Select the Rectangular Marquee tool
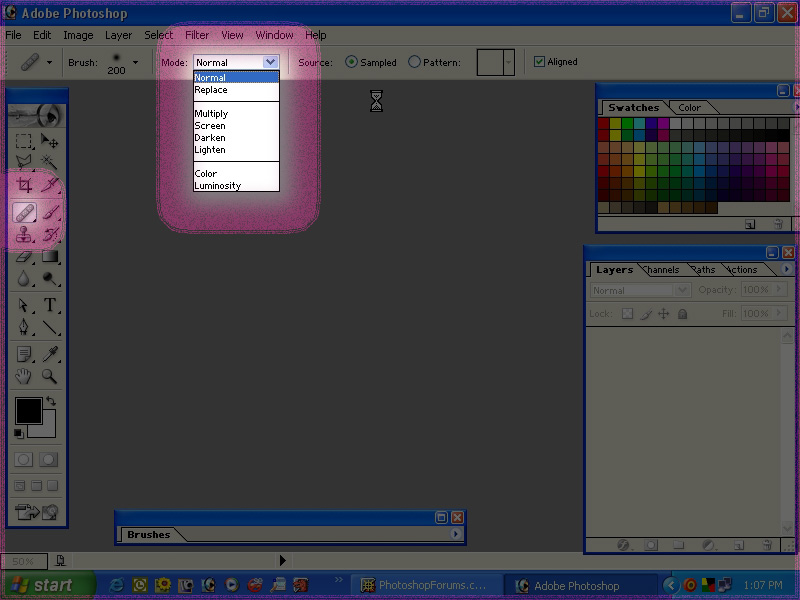 (x=24, y=141)
